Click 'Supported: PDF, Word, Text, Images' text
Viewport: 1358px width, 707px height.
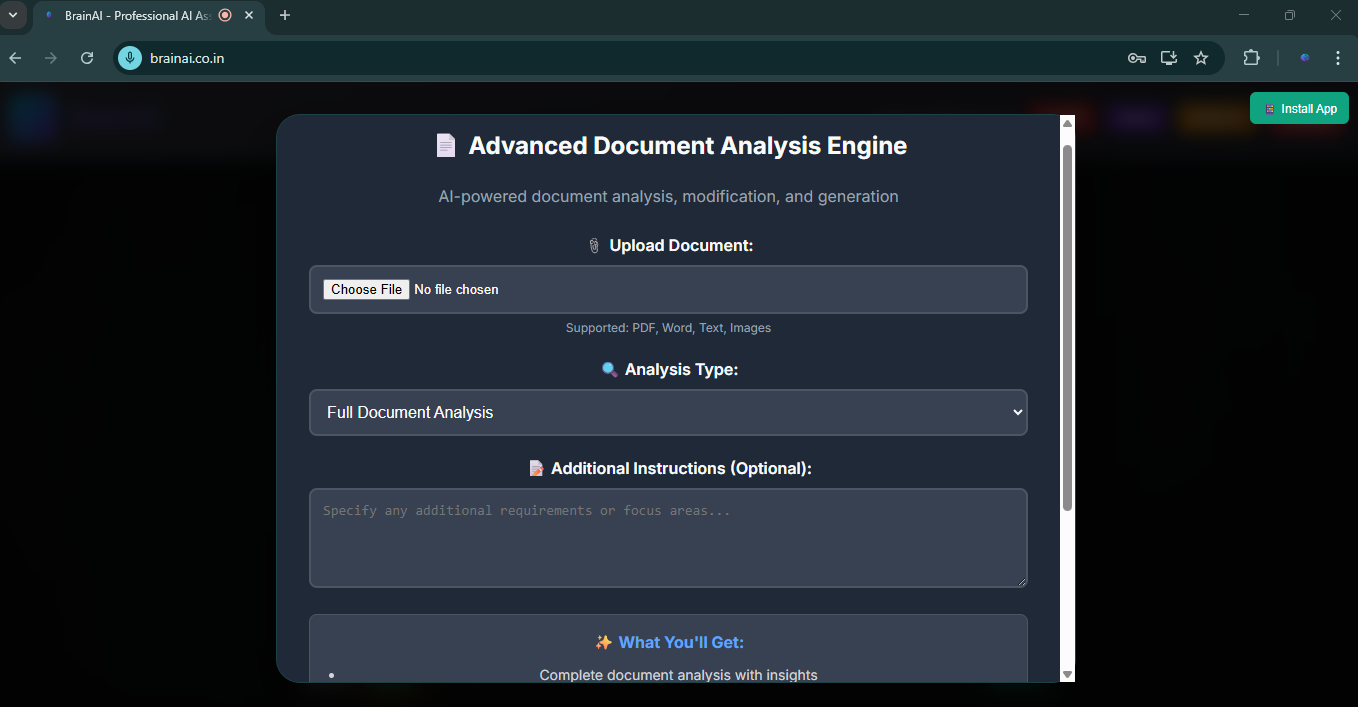(x=668, y=328)
